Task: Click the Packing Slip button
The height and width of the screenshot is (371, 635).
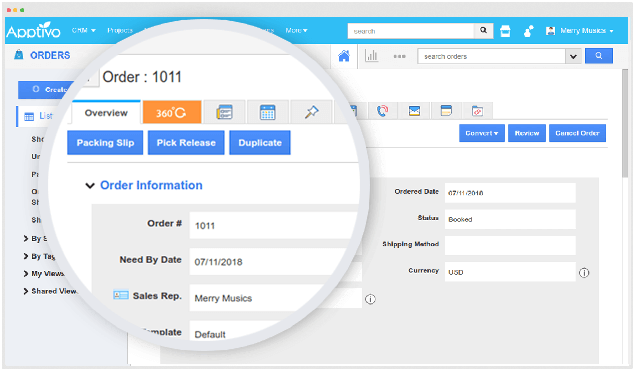Action: click(105, 143)
